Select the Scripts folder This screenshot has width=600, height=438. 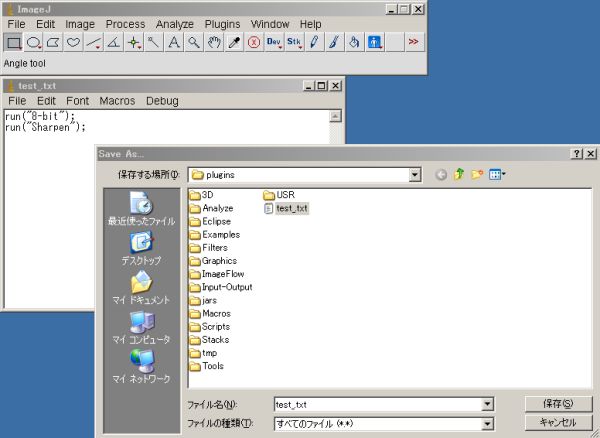pos(210,327)
